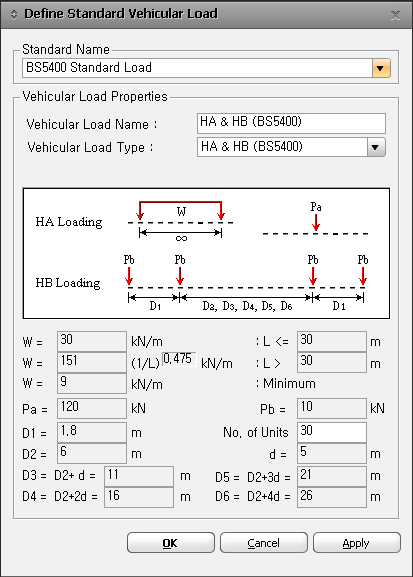Screen dimensions: 413x577
Task: Click the 'Vehicular Load Properties' group title
Action: point(95,96)
